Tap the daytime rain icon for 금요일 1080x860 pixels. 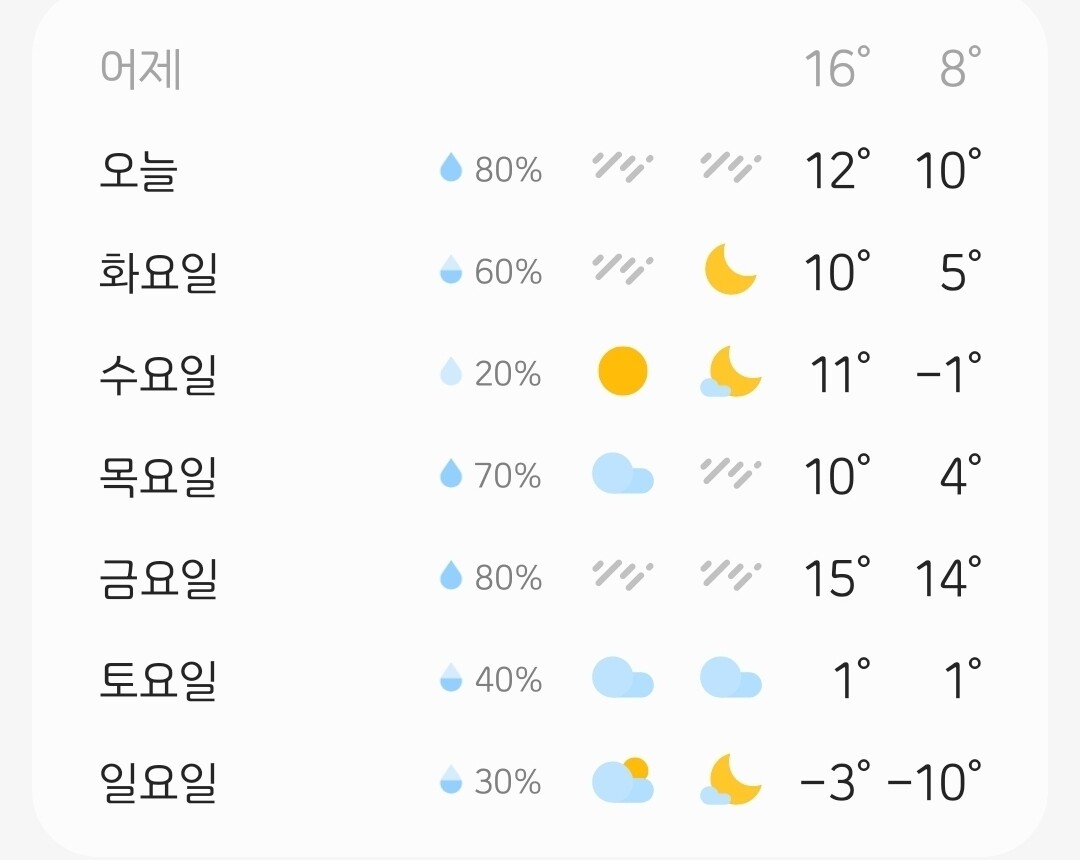622,576
